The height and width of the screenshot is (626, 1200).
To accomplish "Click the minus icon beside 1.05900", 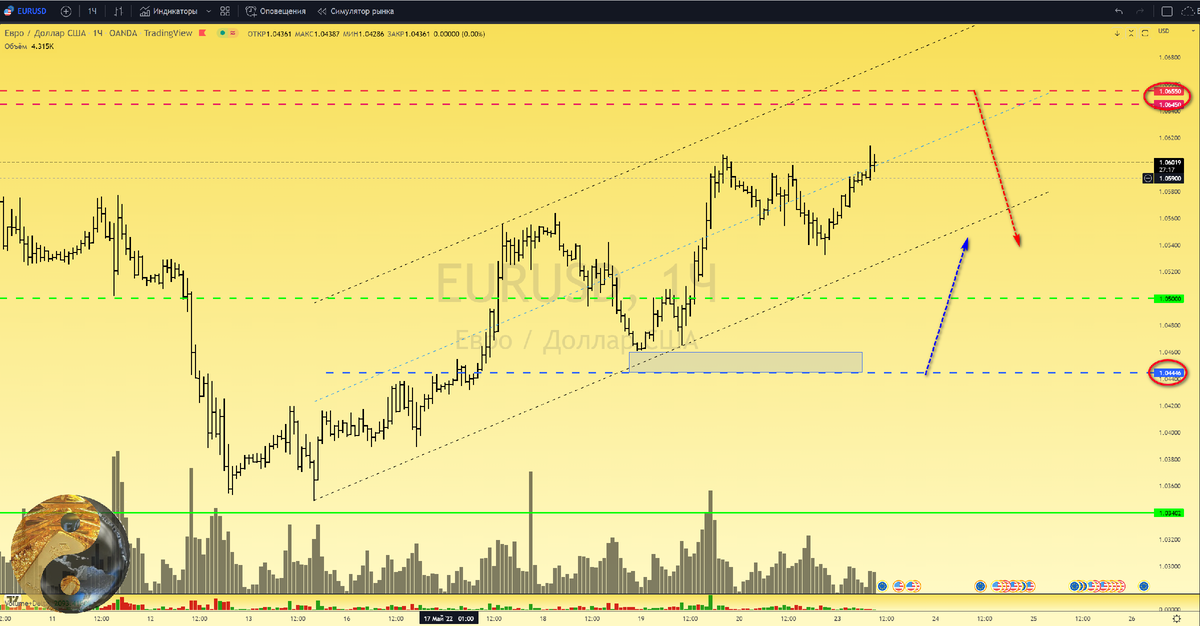I will (x=1147, y=178).
